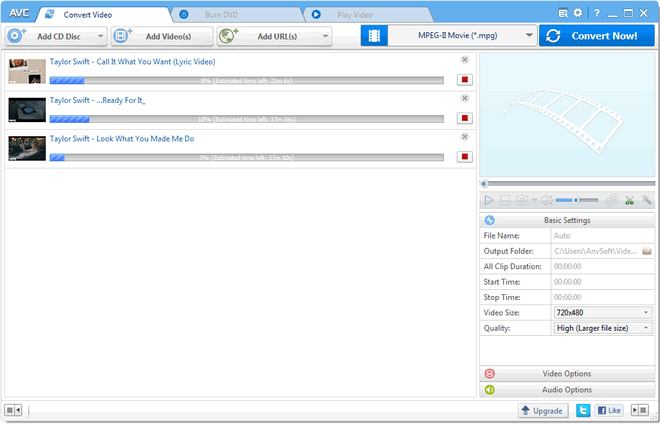This screenshot has width=660, height=424.
Task: Click the AVC logo icon
Action: [x=19, y=13]
